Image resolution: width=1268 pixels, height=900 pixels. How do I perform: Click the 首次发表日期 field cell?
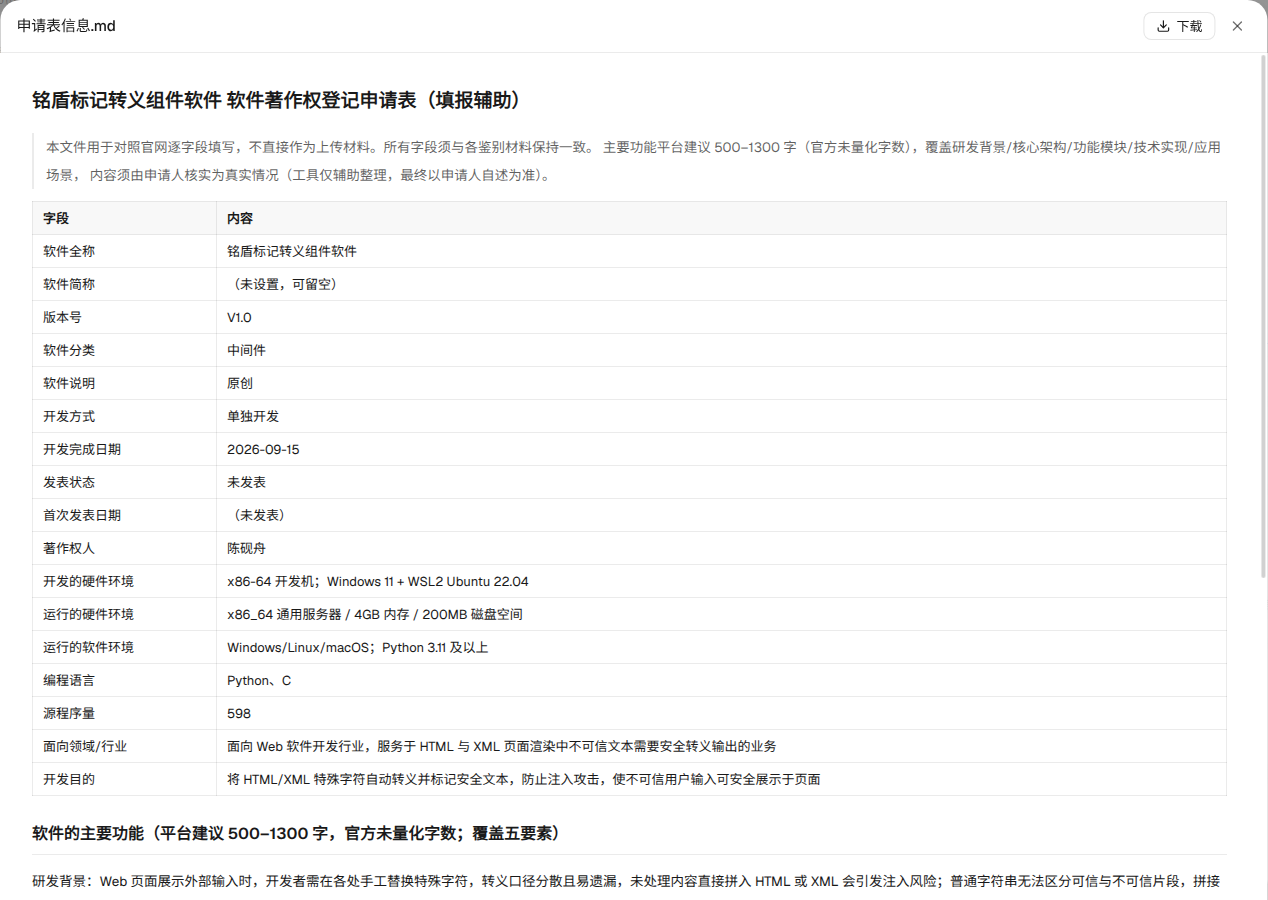124,515
